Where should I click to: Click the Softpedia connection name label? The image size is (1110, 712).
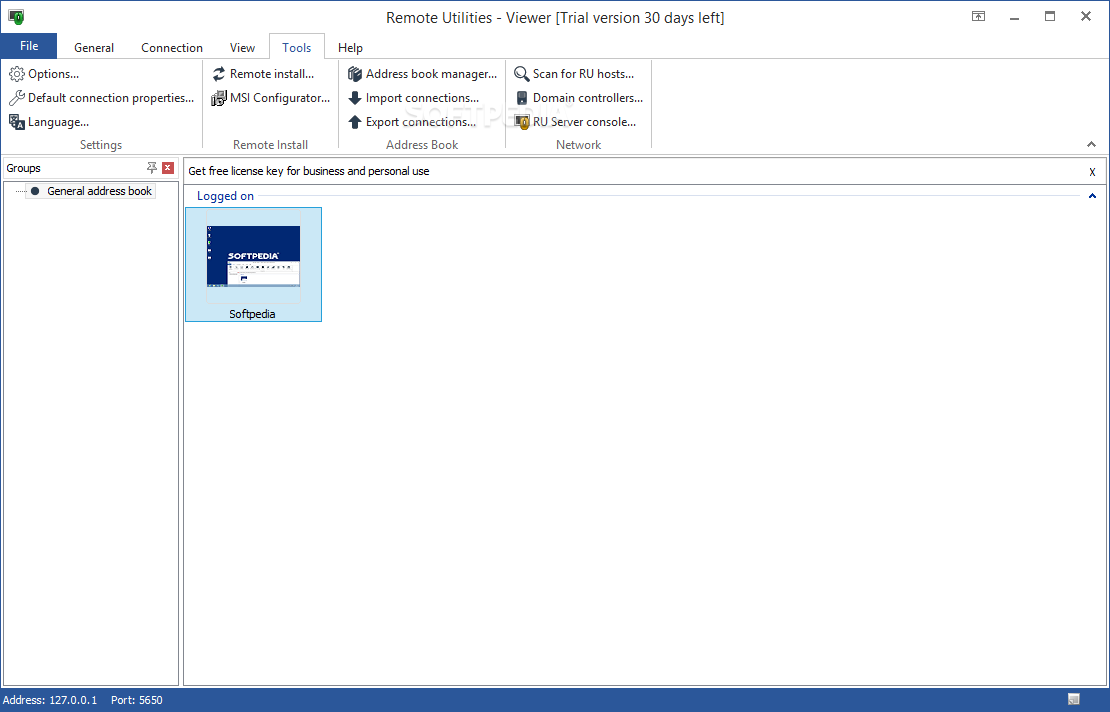pos(252,314)
